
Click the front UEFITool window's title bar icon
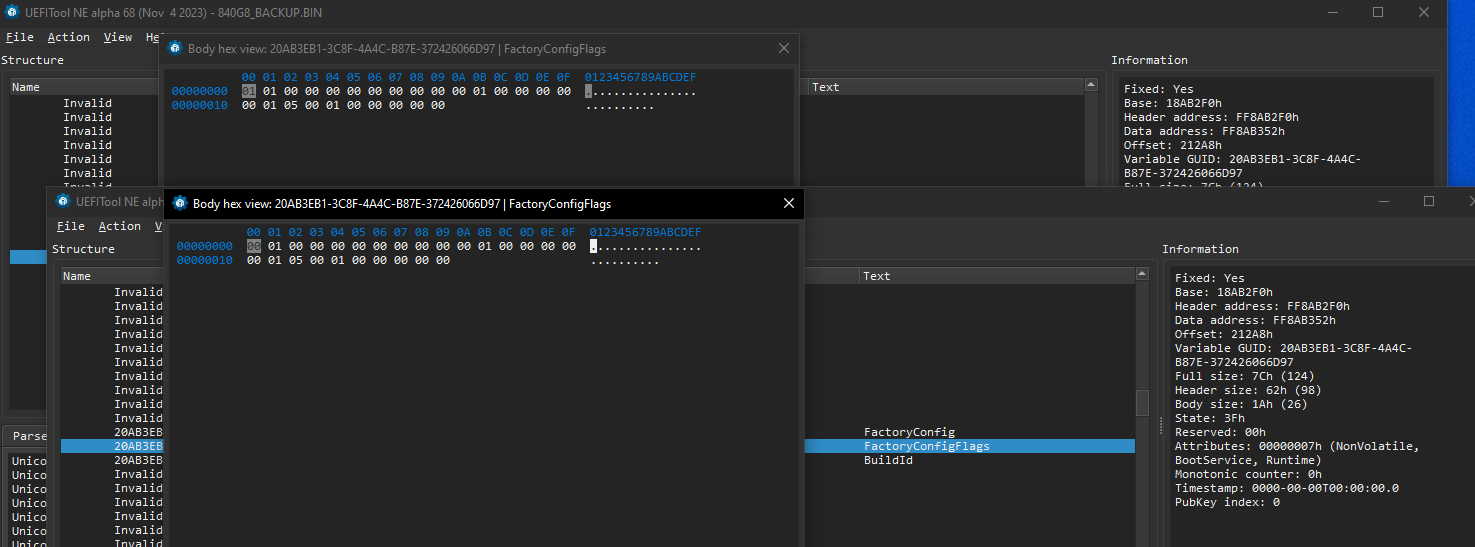[x=61, y=201]
